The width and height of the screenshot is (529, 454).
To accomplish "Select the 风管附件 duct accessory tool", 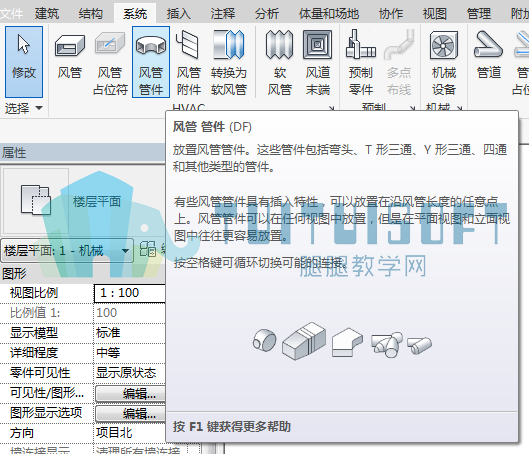I will (188, 63).
